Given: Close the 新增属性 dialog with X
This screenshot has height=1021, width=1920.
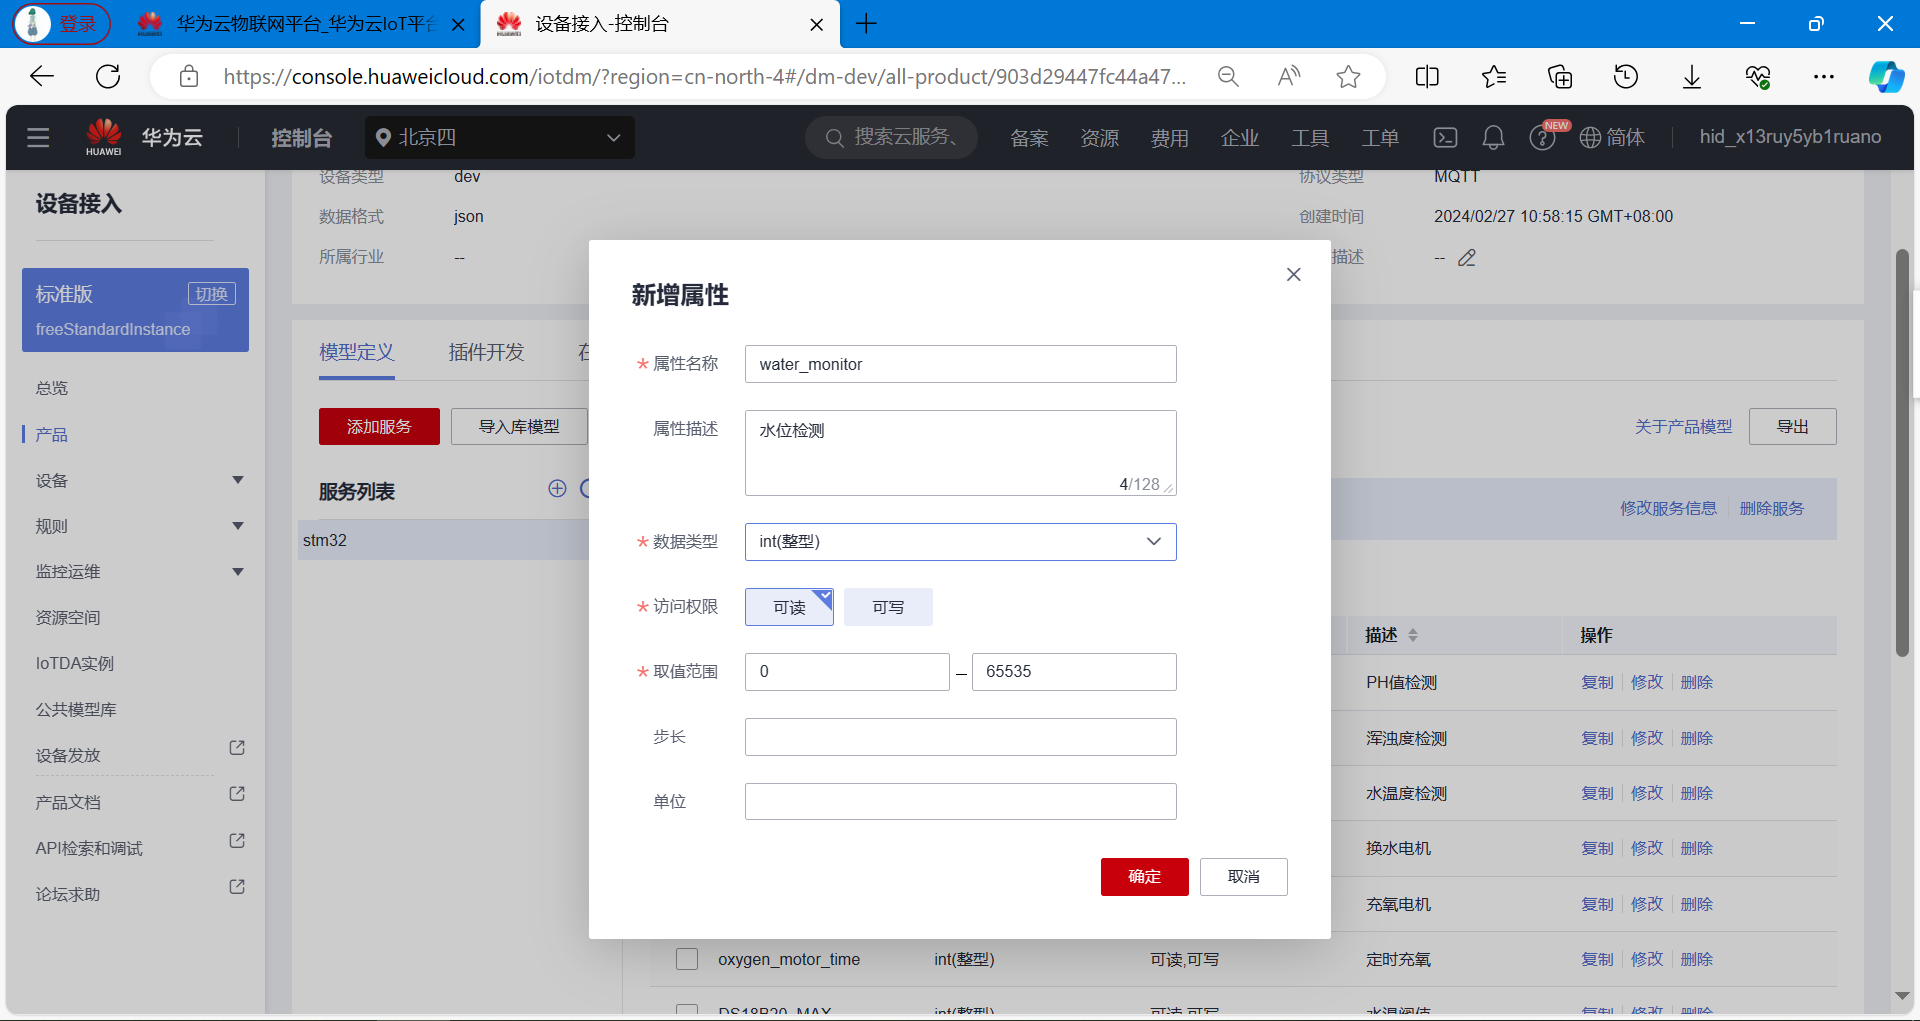Looking at the screenshot, I should [1293, 274].
